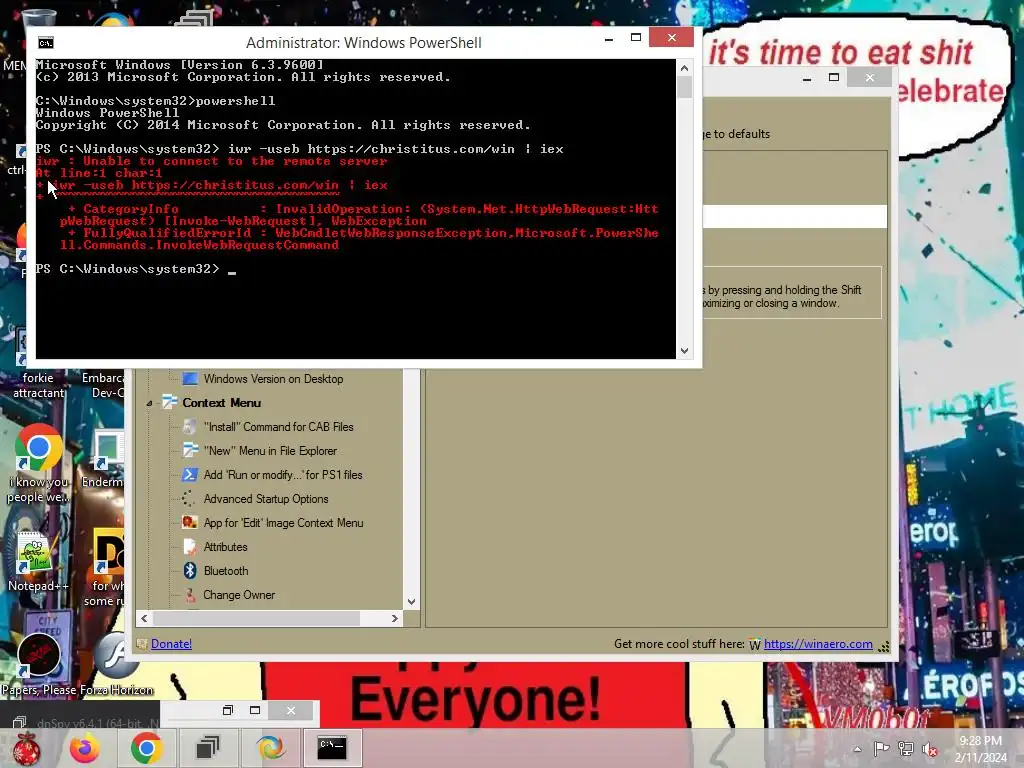Open Forza Horizon desktop shortcut
1024x768 pixels.
pos(117,663)
